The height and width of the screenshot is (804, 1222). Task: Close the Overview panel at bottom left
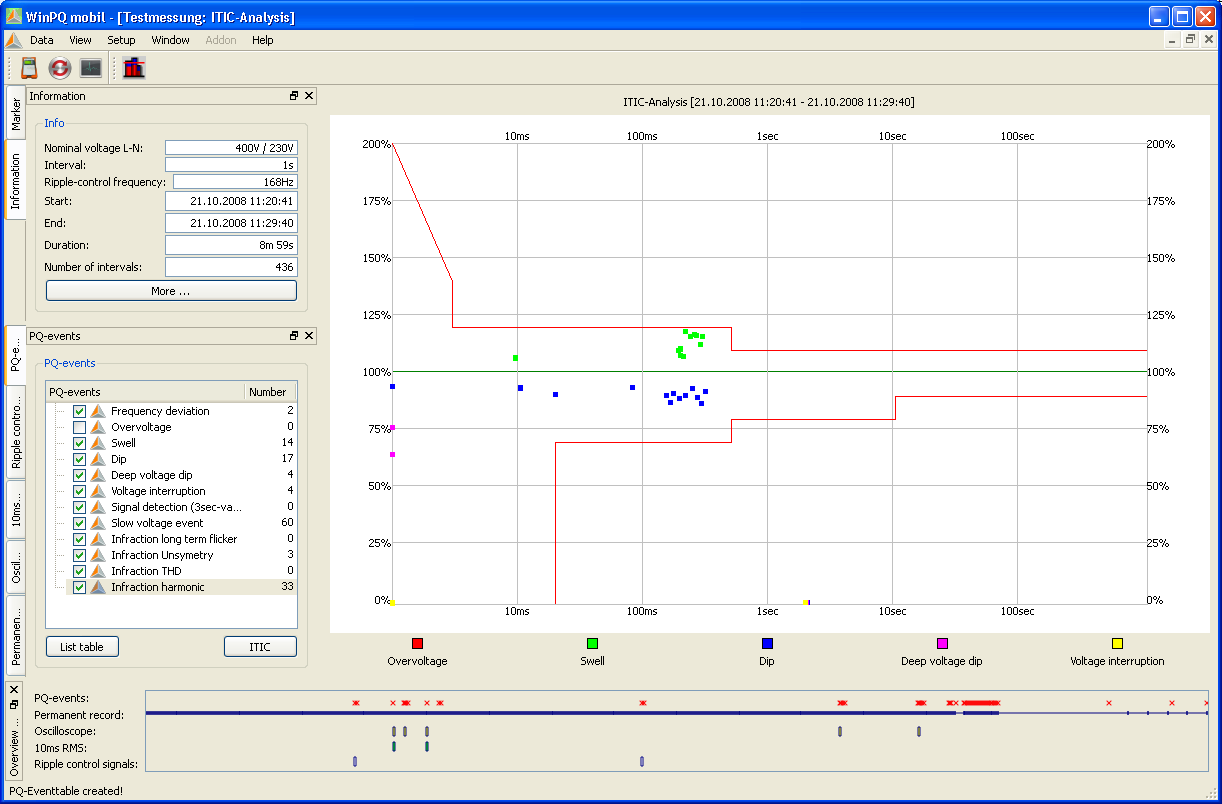click(14, 690)
